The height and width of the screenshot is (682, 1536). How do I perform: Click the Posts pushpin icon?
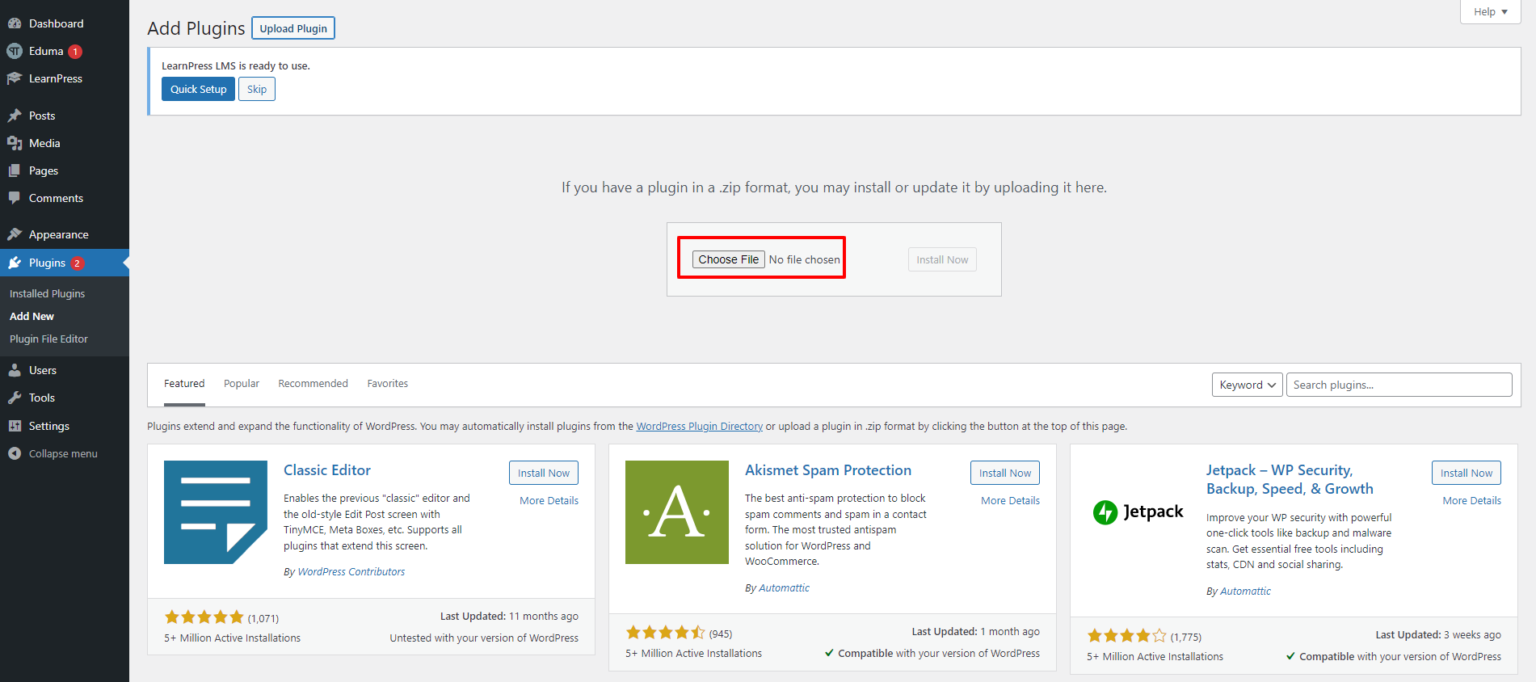click(14, 116)
